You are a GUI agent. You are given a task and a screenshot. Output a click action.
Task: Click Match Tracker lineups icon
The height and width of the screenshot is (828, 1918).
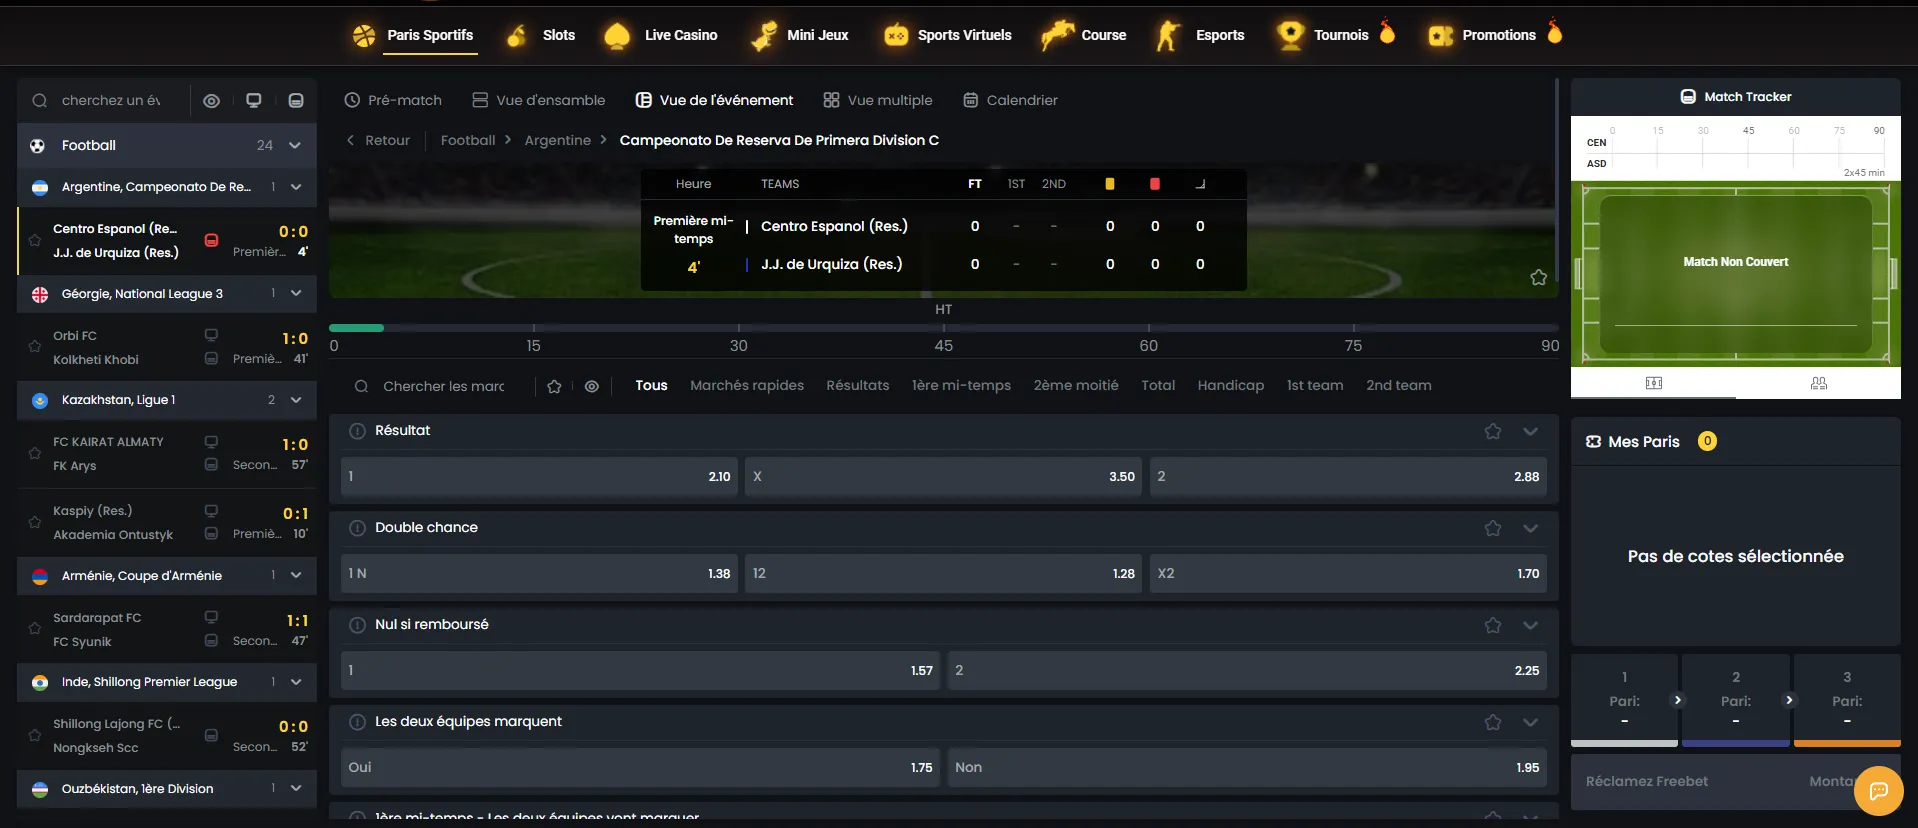point(1819,383)
